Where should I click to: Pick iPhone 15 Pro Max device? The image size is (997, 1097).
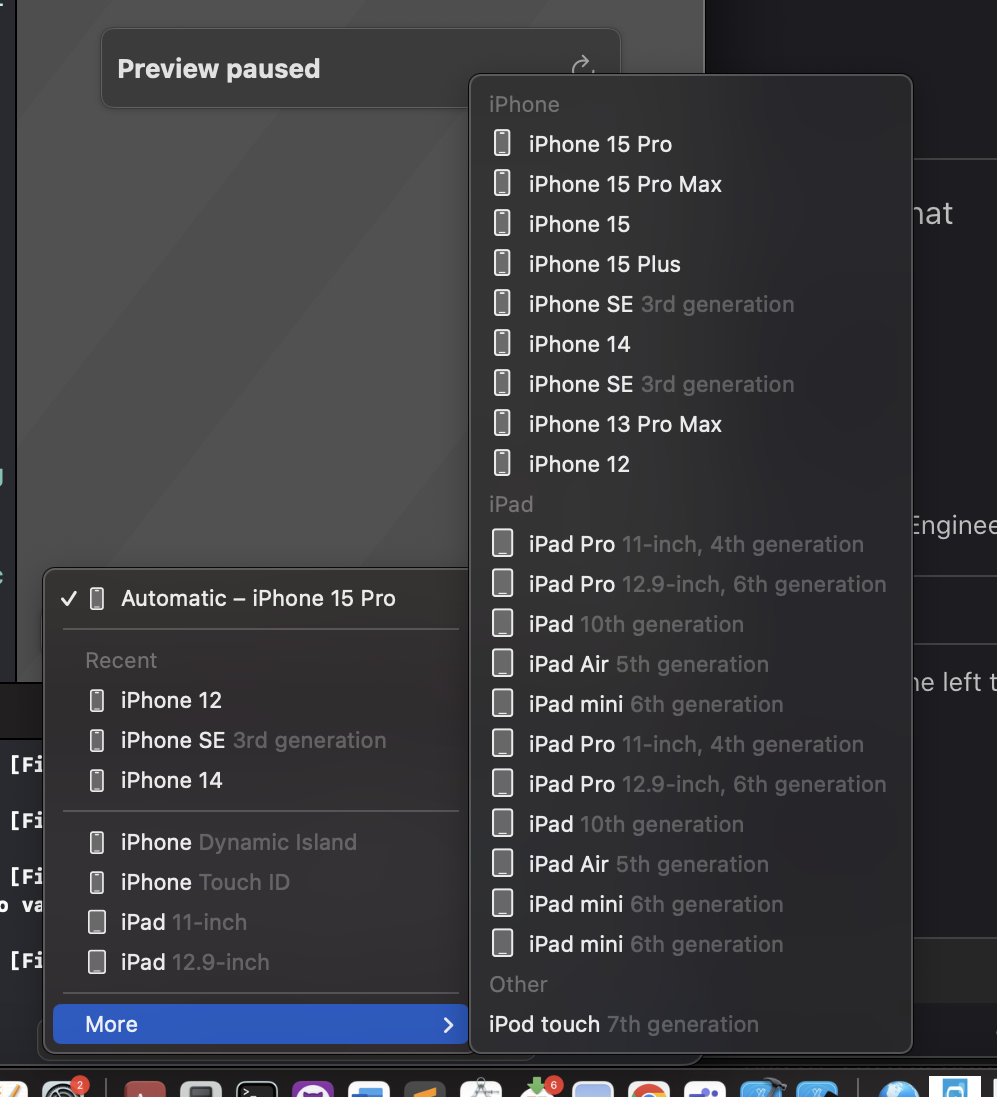point(691,184)
